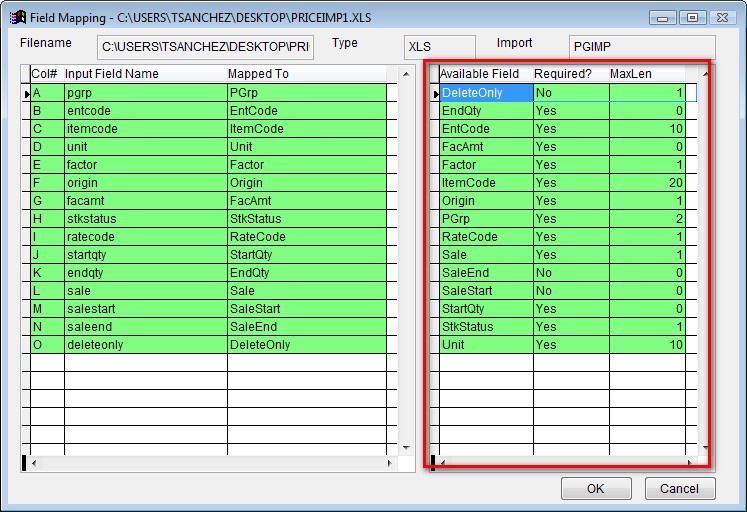This screenshot has height=512, width=747.
Task: Select the entcode input field cell
Action: [146, 111]
